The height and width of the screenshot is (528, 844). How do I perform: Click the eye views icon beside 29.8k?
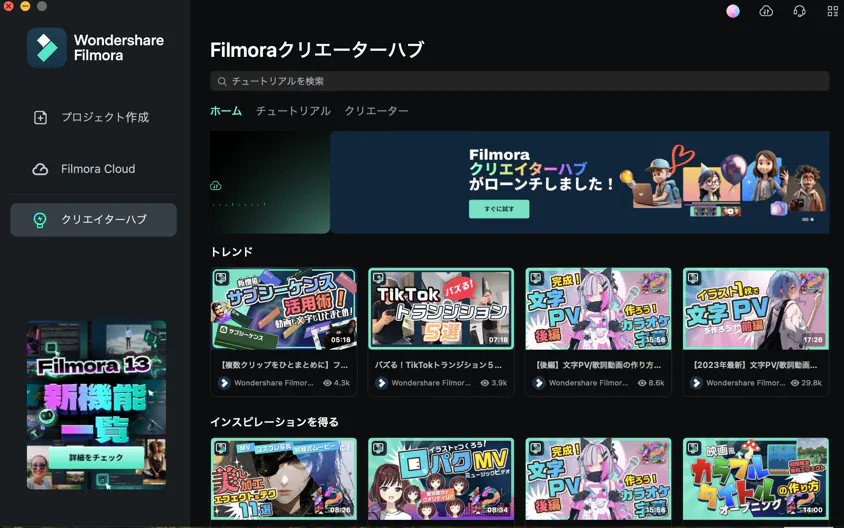[x=794, y=383]
